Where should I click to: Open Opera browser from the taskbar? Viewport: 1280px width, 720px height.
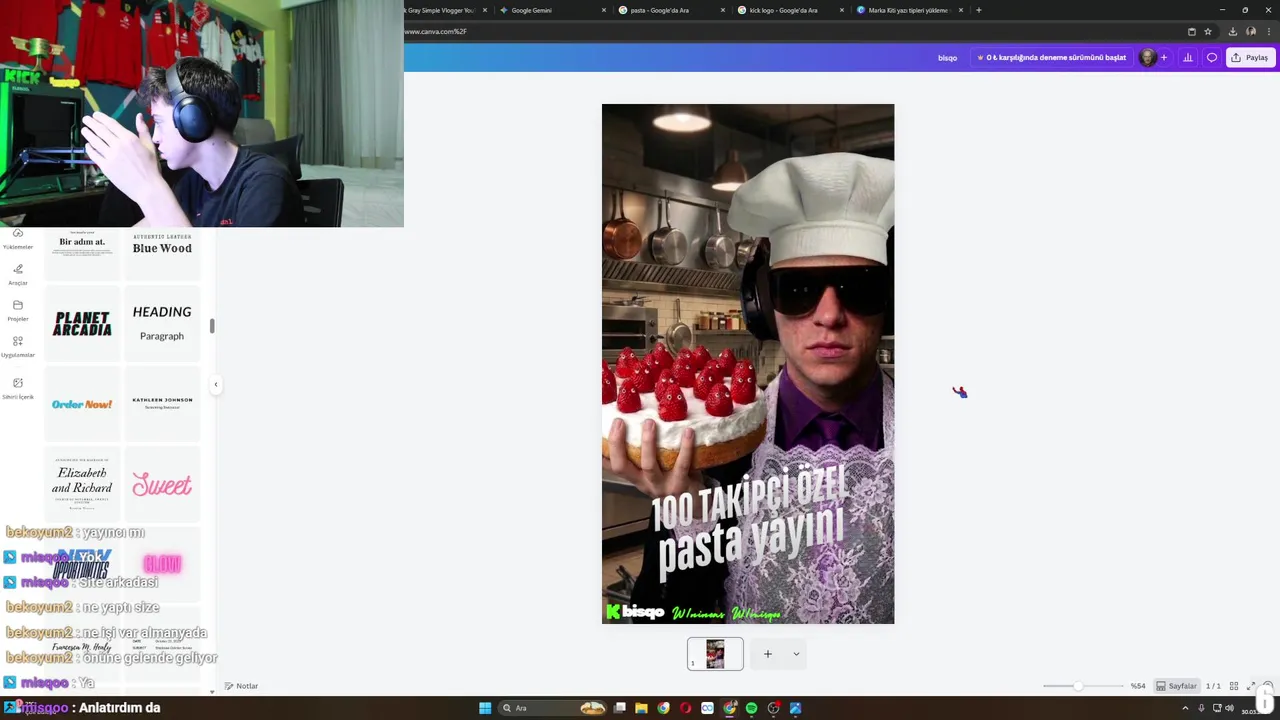pos(685,708)
